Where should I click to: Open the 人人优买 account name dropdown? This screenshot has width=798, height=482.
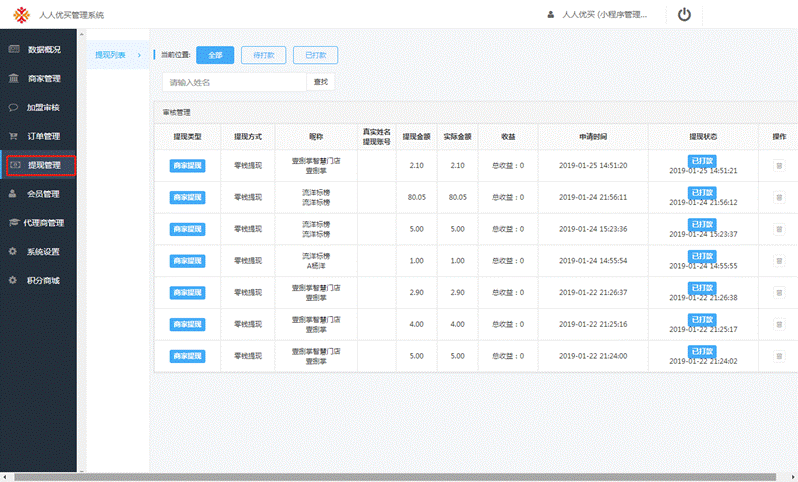tap(605, 15)
